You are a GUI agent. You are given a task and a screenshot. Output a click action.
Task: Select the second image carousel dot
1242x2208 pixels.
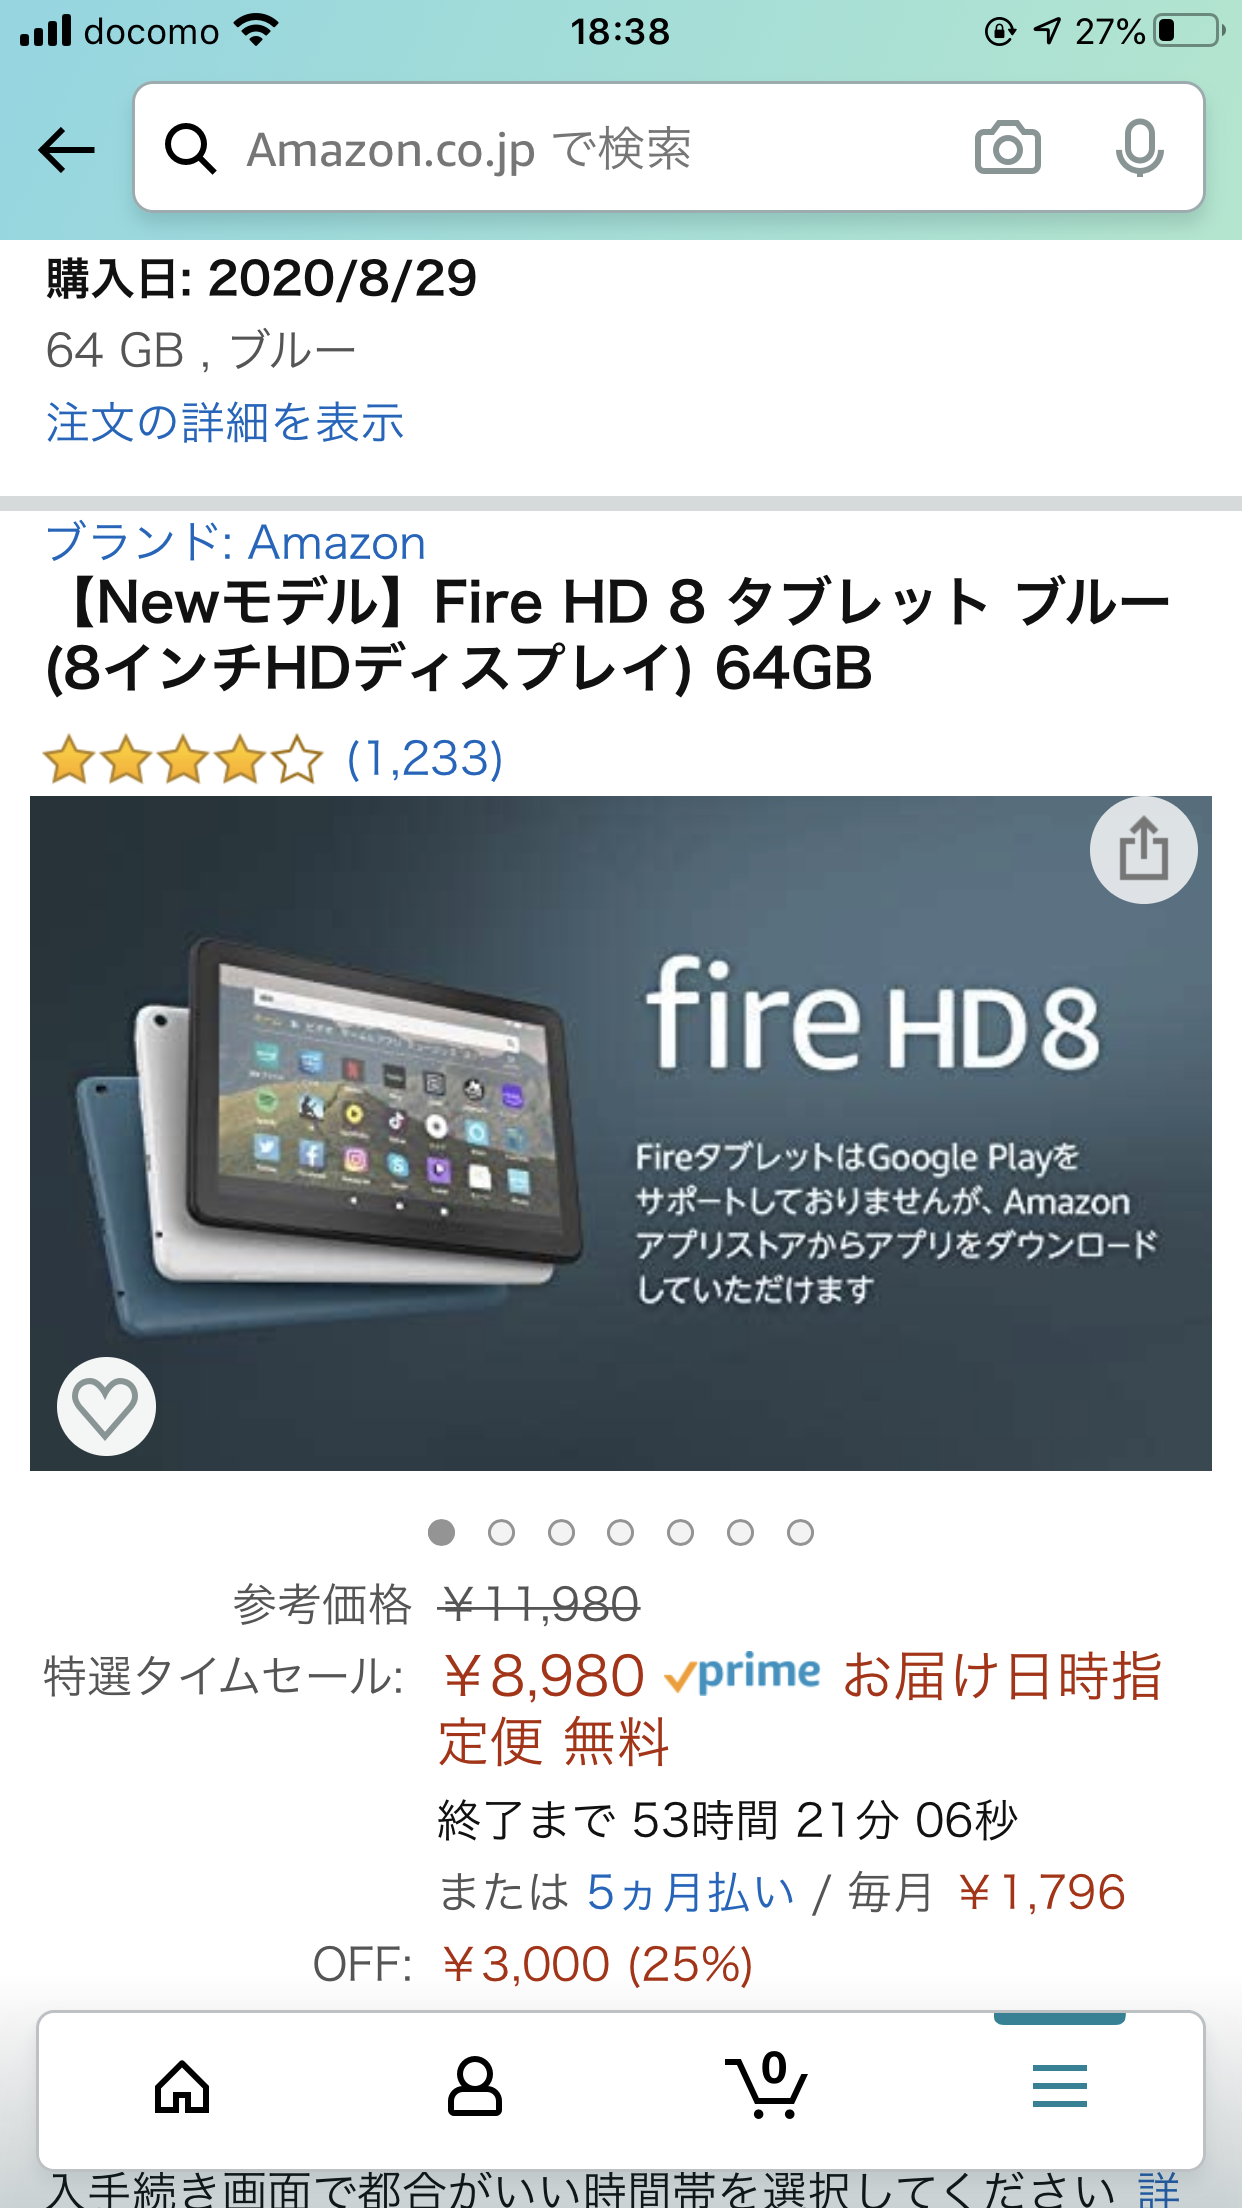[501, 1532]
